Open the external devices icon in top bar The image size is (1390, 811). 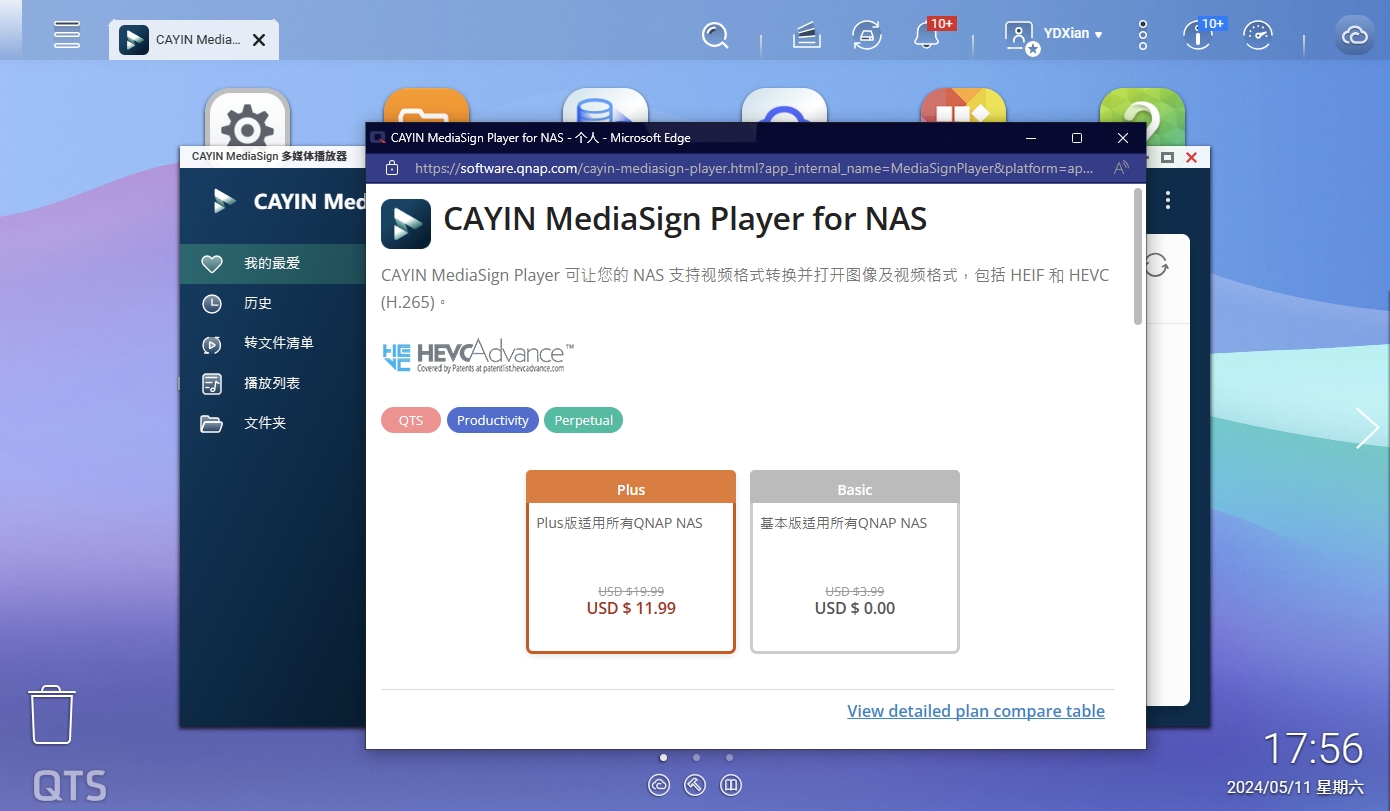(x=866, y=36)
